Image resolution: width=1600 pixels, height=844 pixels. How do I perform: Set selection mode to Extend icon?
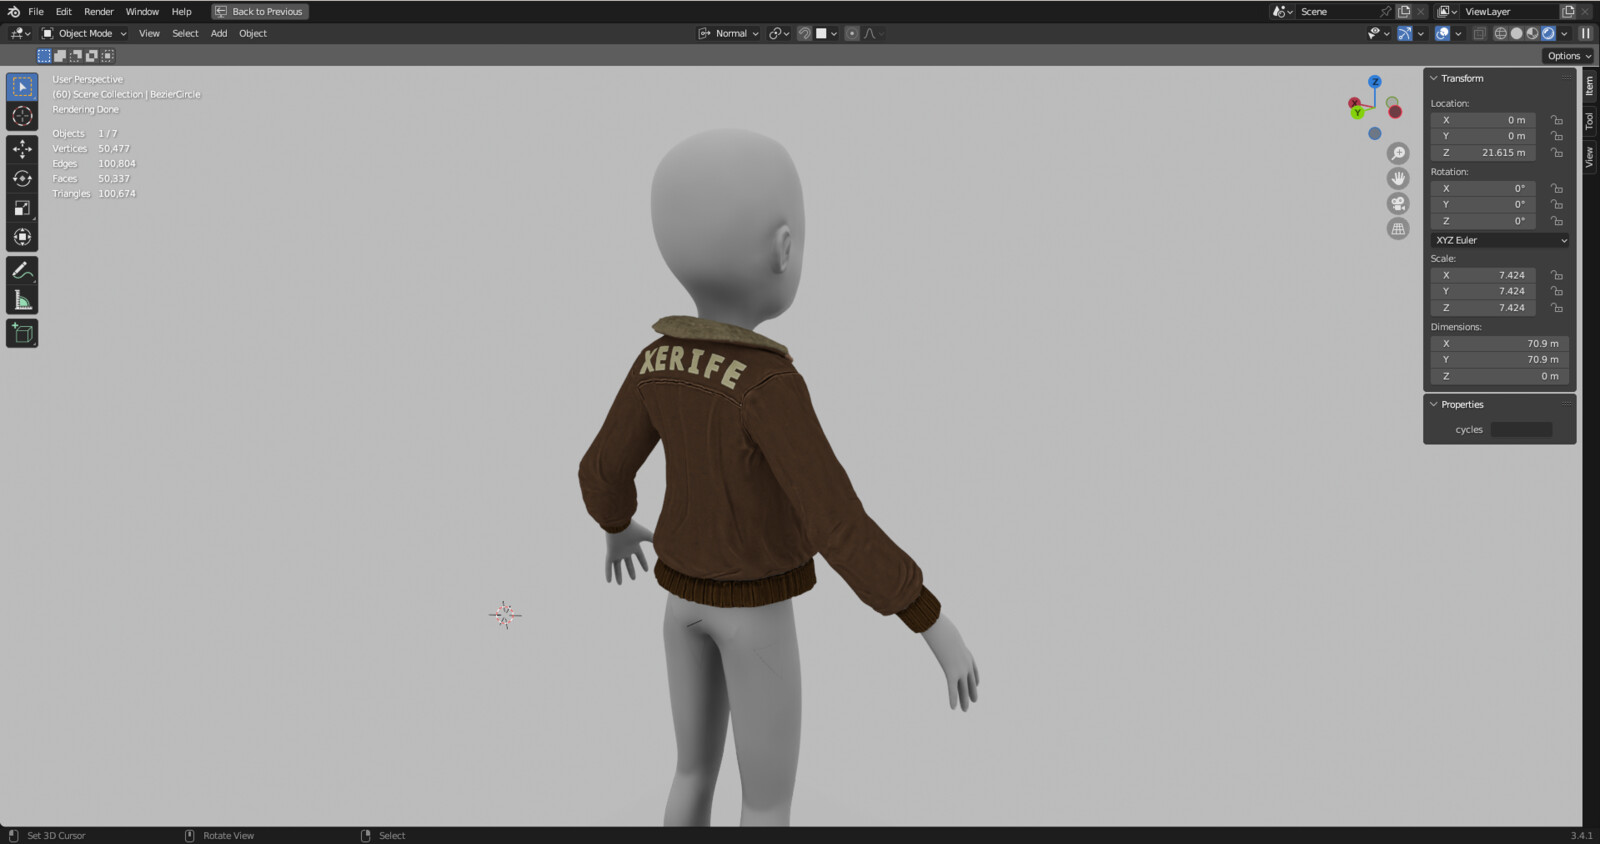coord(60,56)
